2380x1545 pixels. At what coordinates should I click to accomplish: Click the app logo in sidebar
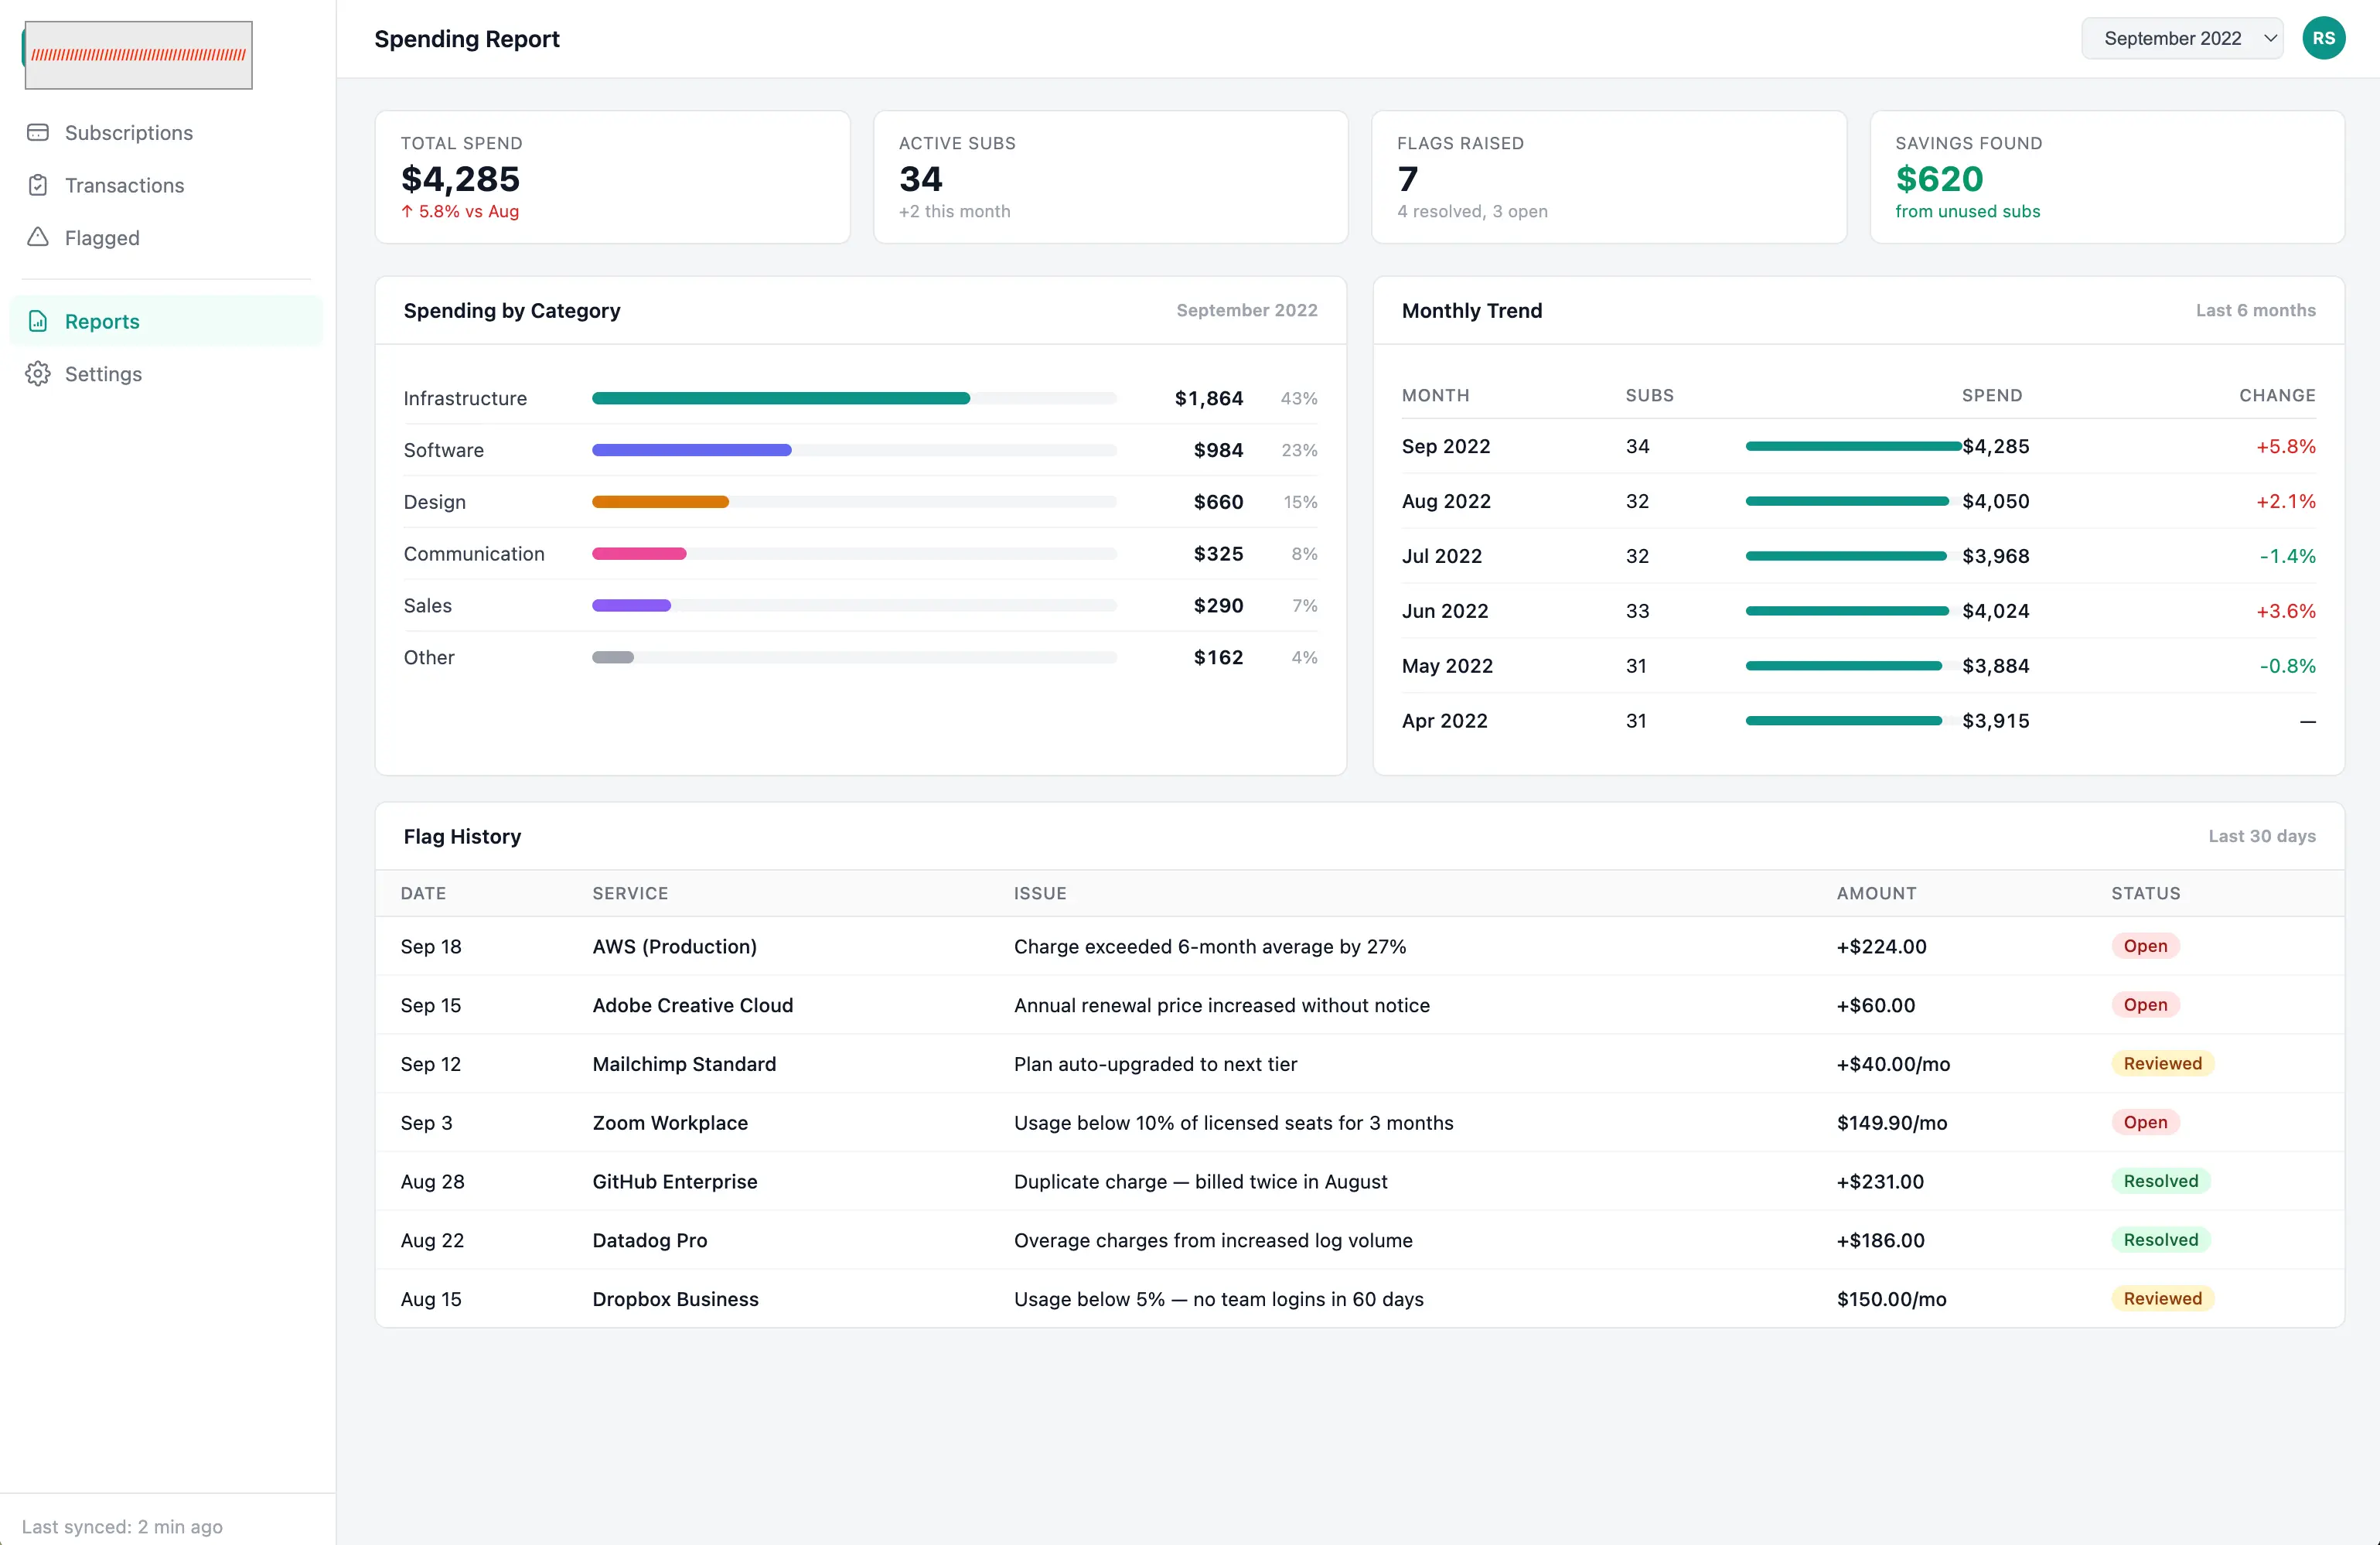click(x=138, y=55)
